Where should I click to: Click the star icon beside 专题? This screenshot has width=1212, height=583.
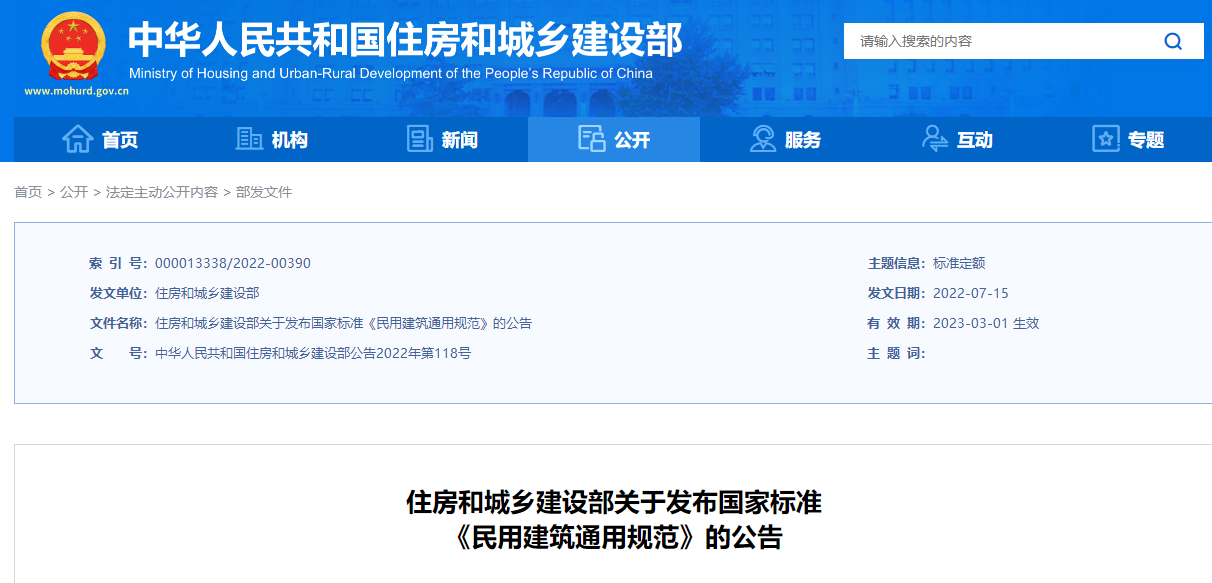point(1106,139)
